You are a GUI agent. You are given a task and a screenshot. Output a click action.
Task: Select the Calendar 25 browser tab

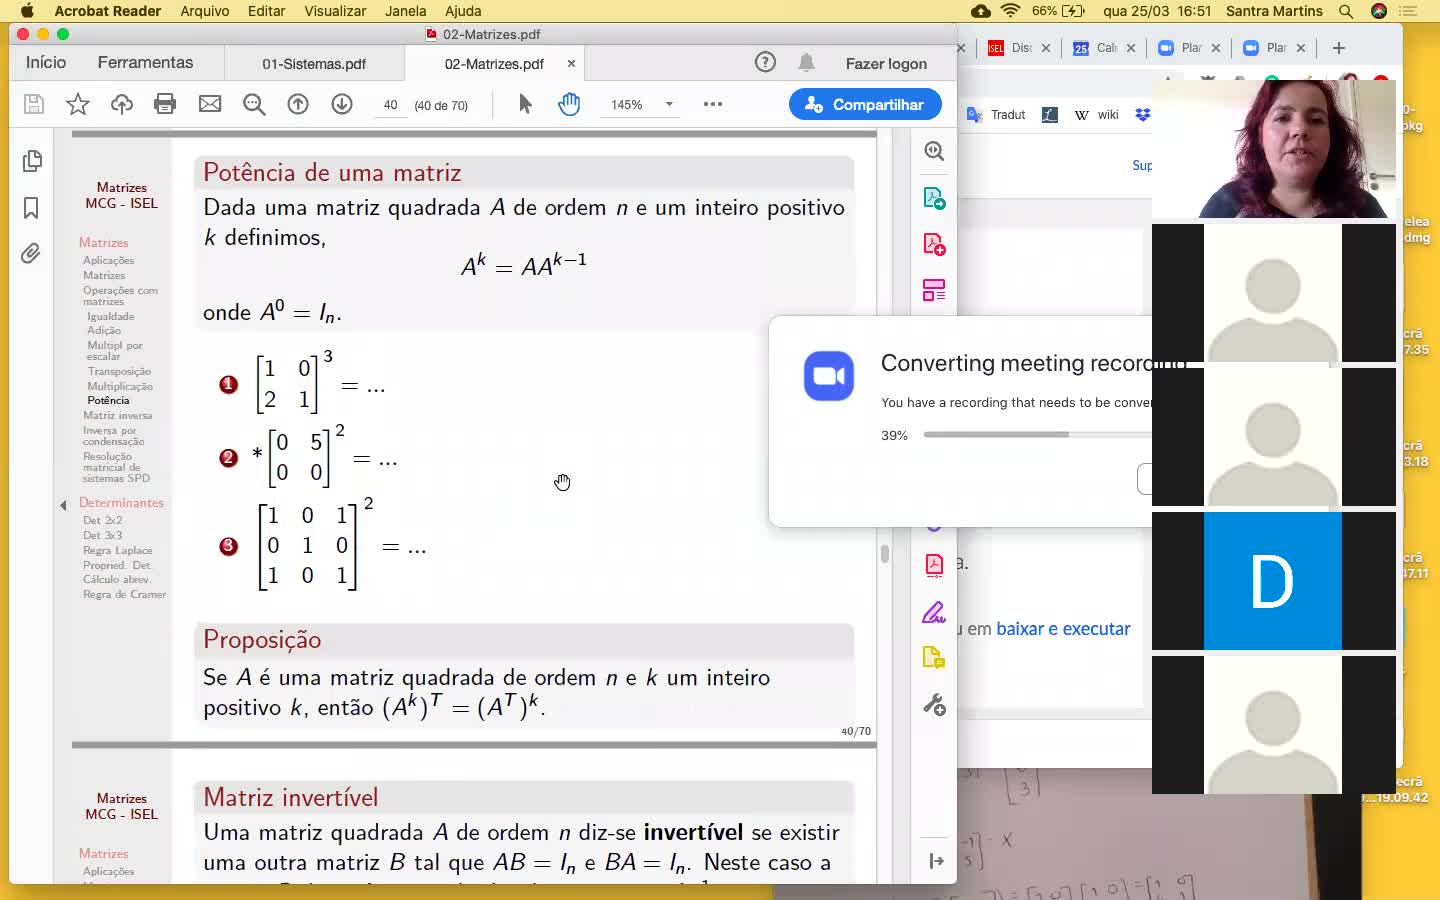1103,47
